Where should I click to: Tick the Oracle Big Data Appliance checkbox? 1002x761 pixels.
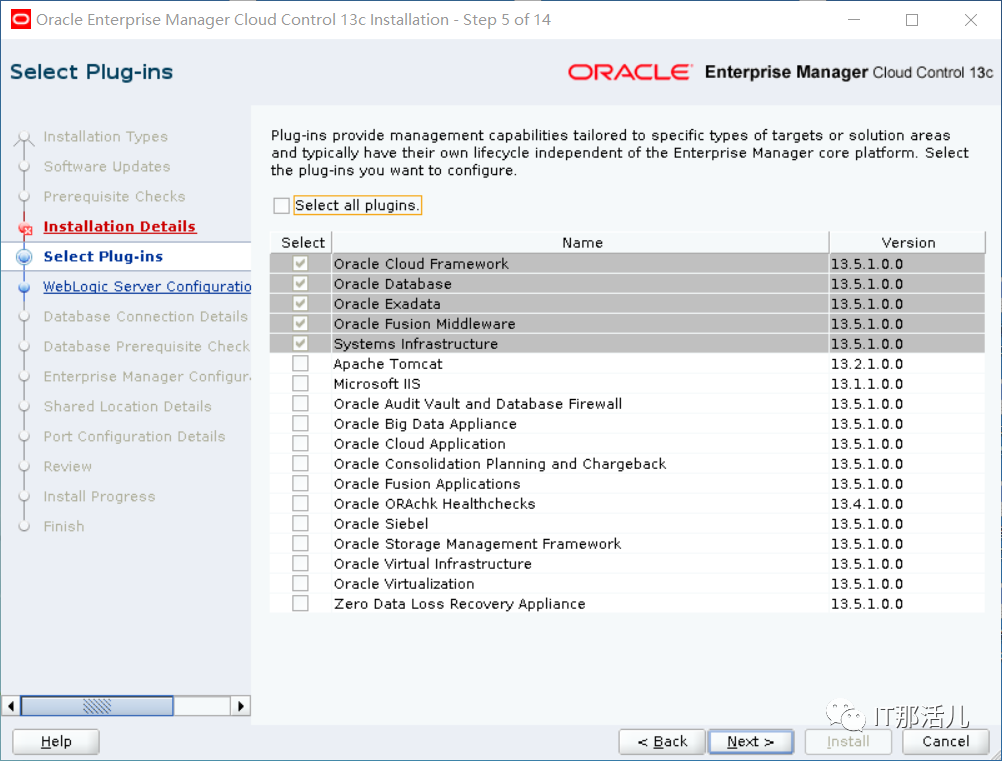point(300,424)
